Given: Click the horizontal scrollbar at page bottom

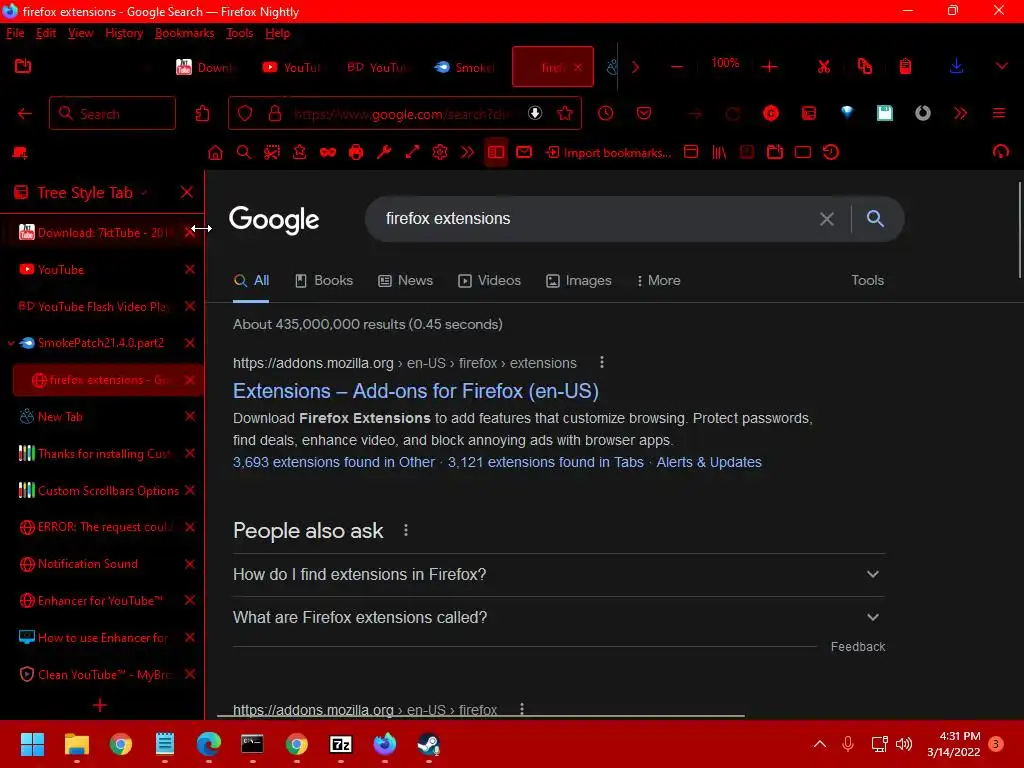Looking at the screenshot, I should click(x=480, y=716).
